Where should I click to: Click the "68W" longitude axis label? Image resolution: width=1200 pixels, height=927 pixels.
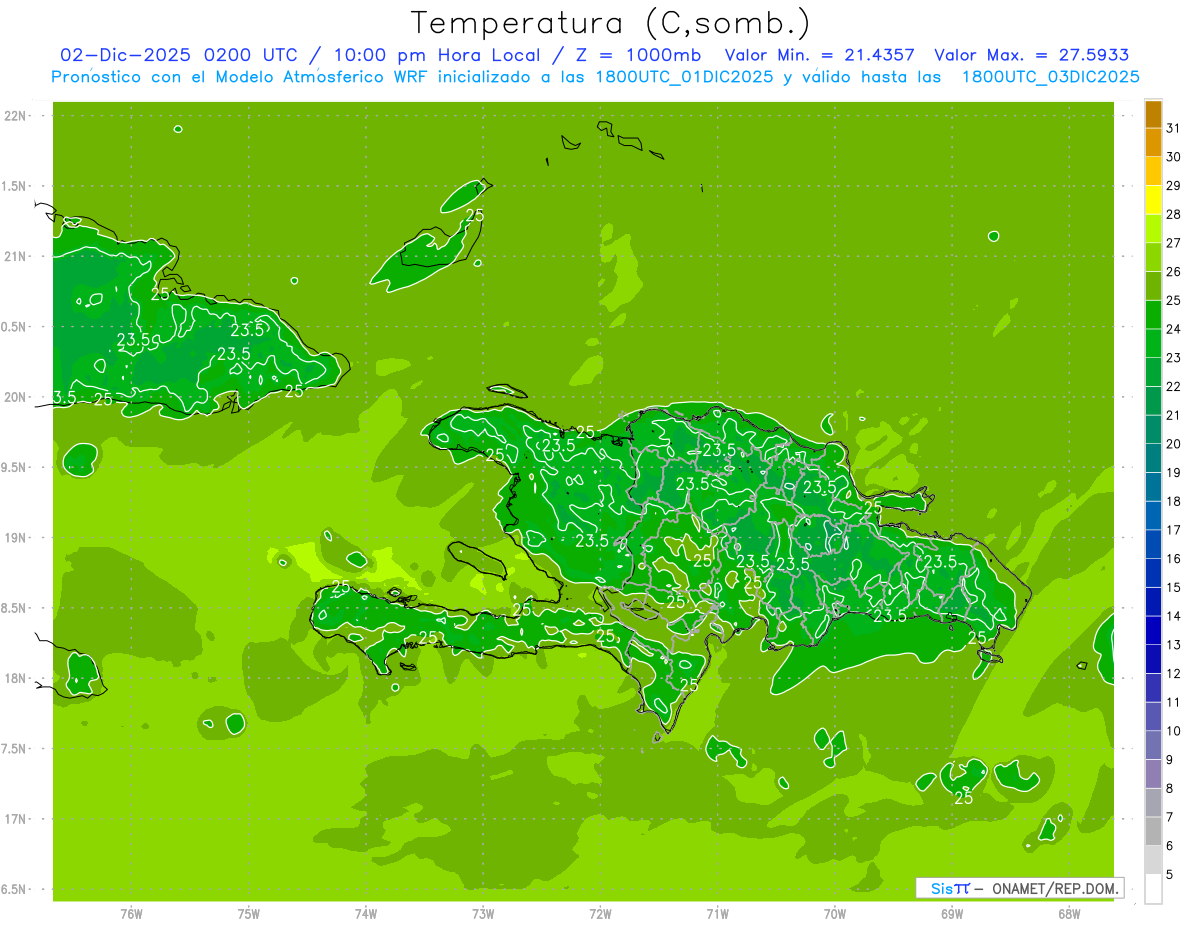pyautogui.click(x=1069, y=914)
